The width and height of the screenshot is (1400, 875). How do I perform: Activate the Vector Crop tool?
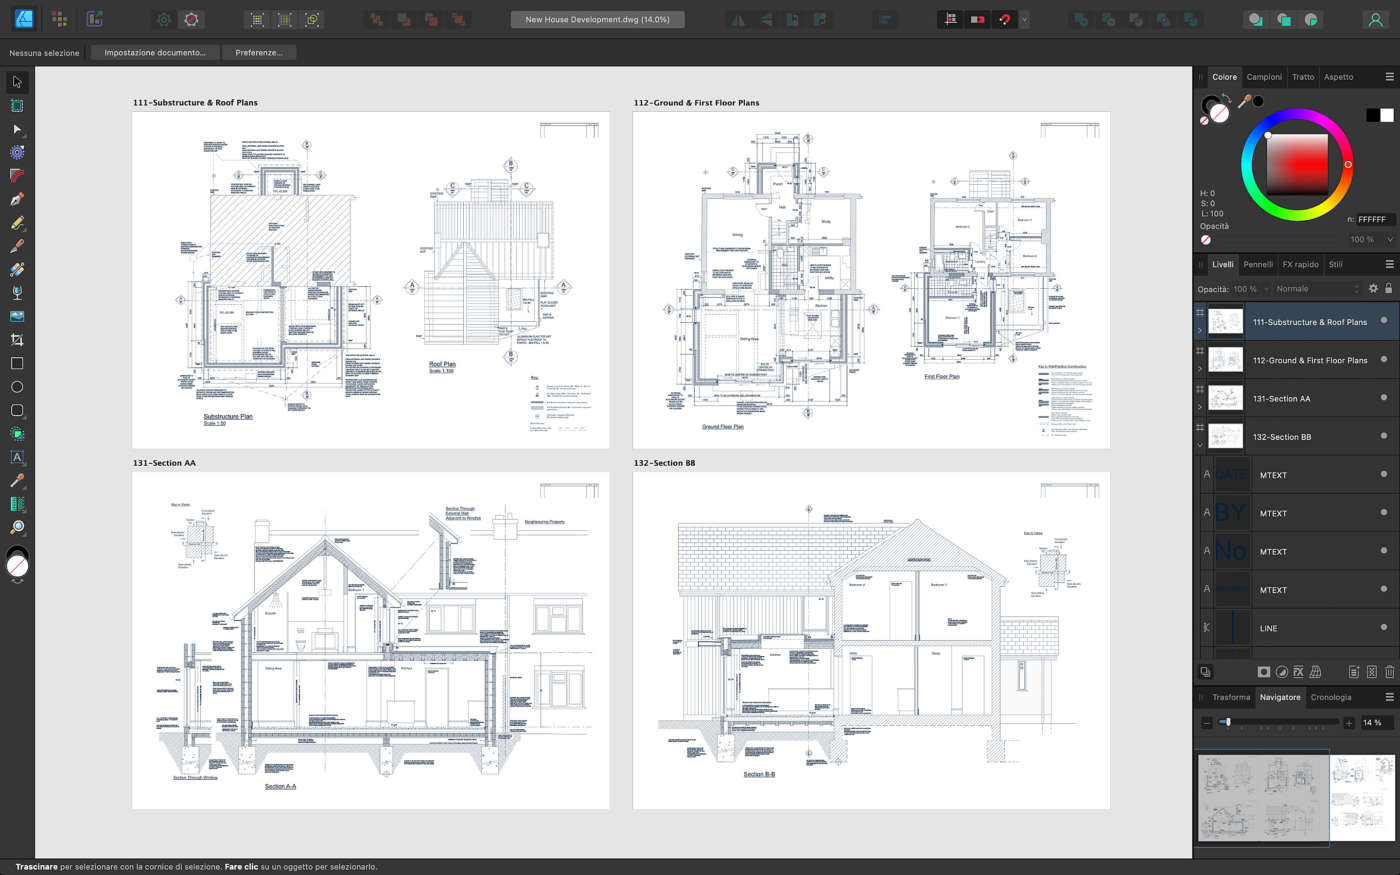pyautogui.click(x=16, y=339)
